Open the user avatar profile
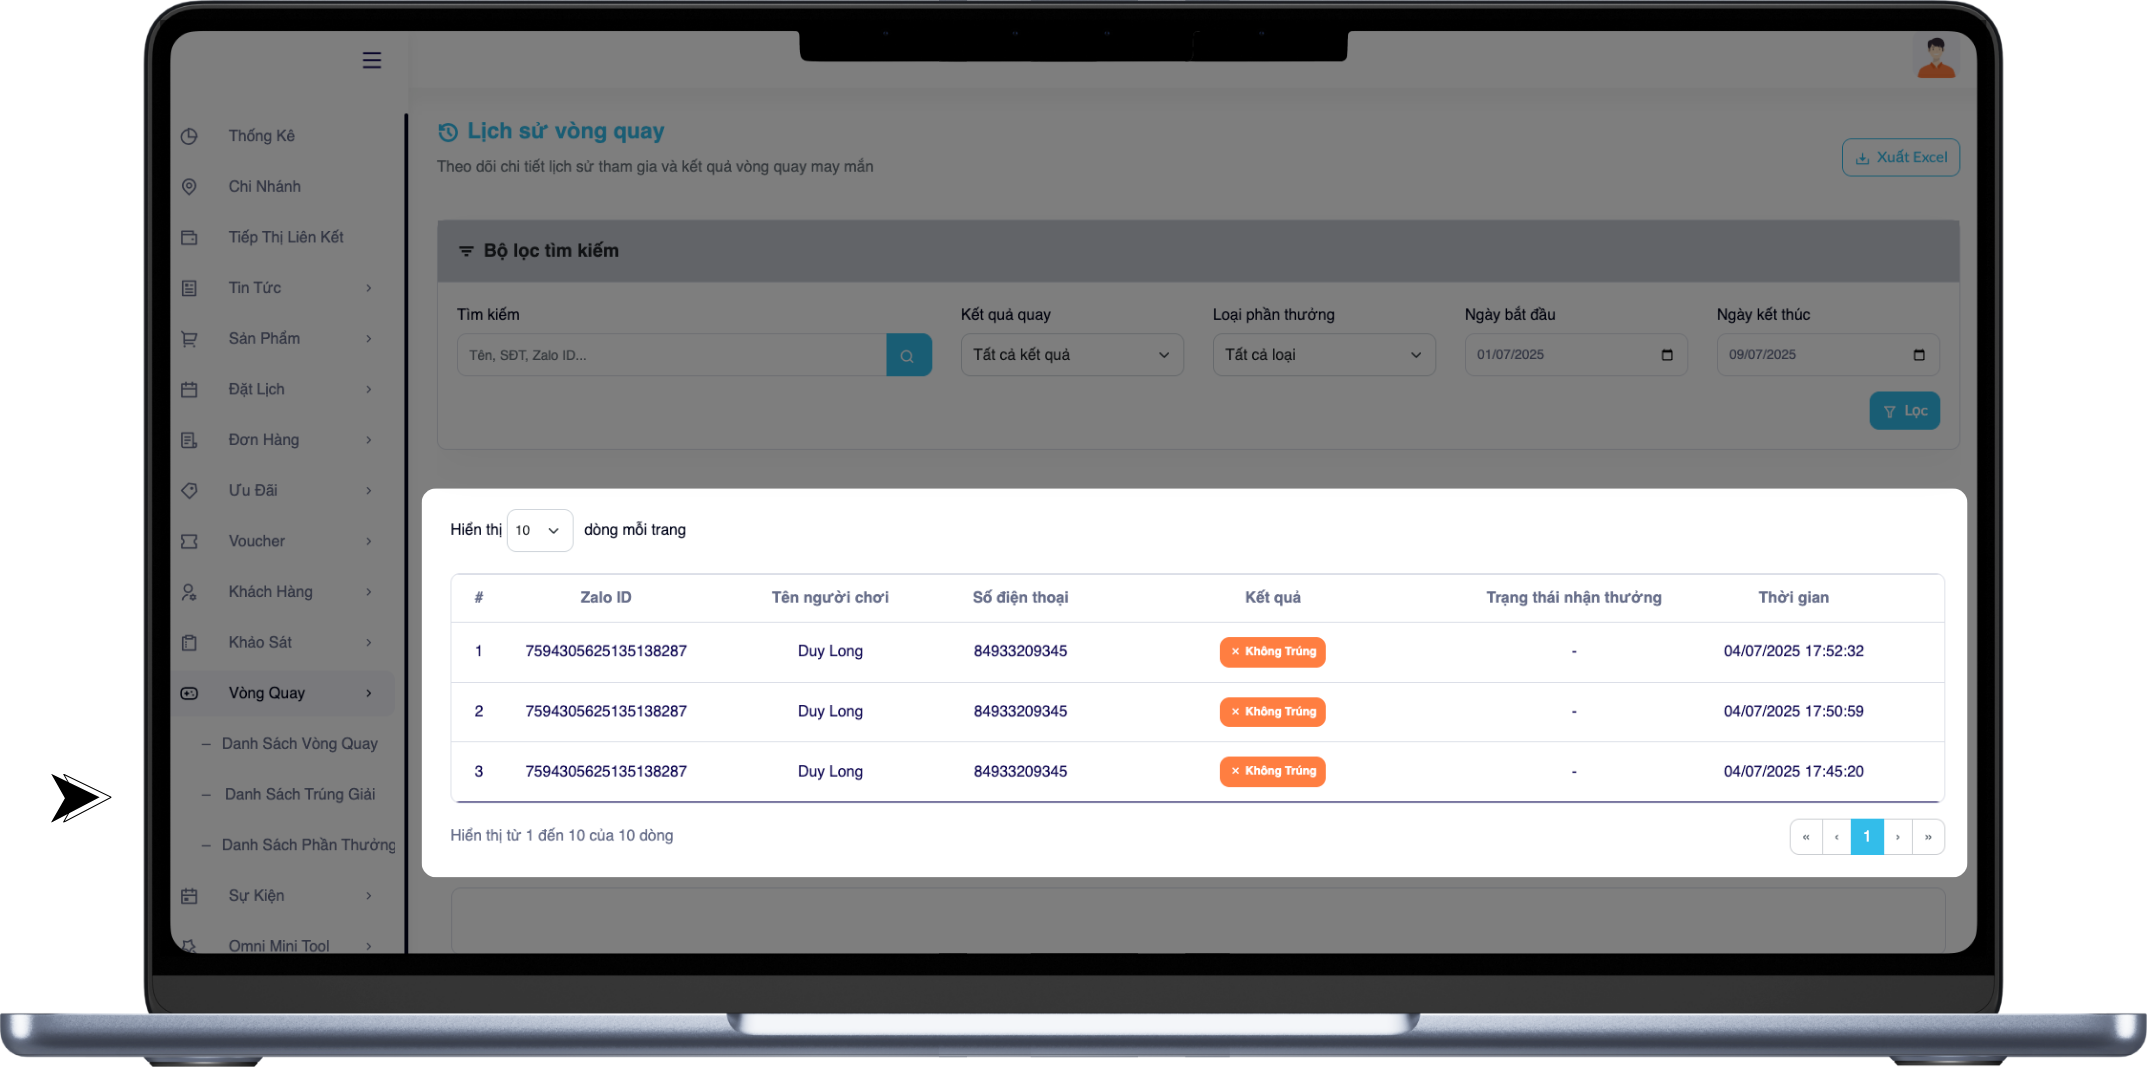Screen dimensions: 2147x1067 coord(1935,58)
